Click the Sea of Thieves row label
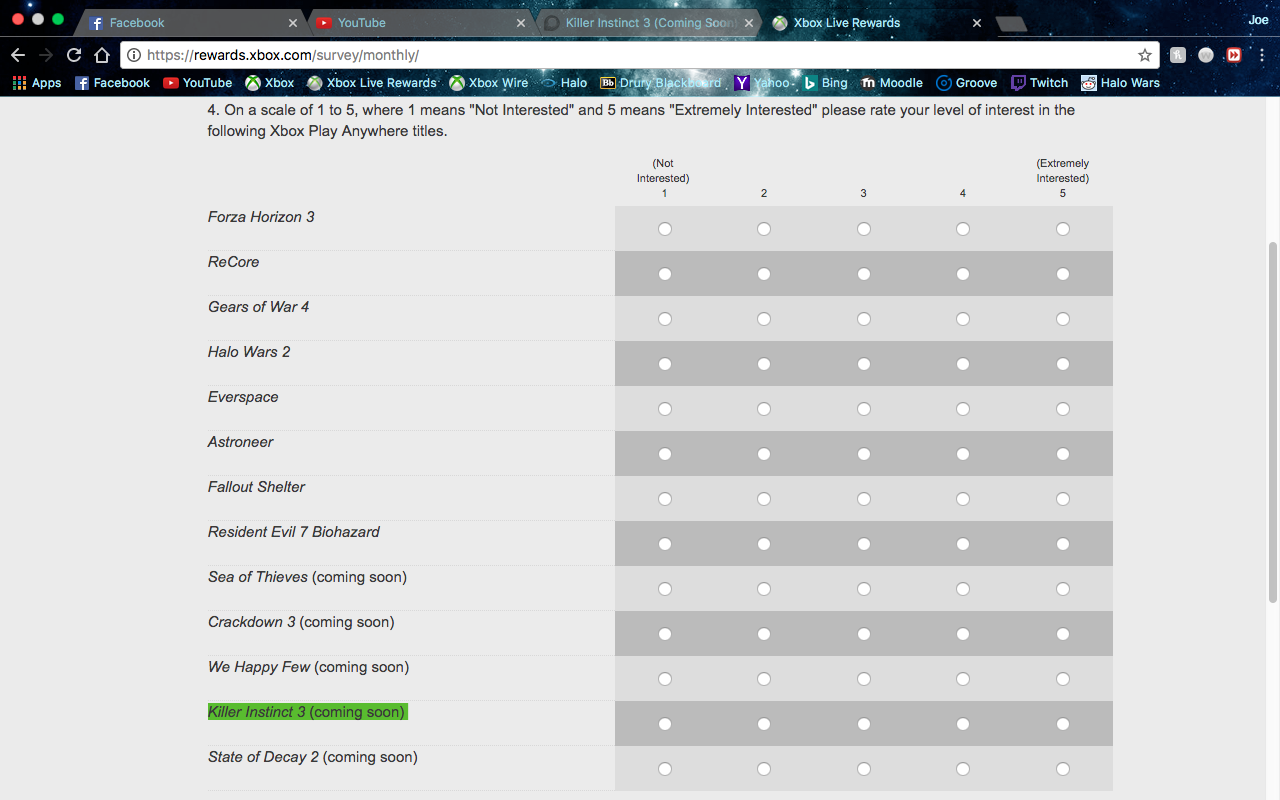 (x=307, y=577)
